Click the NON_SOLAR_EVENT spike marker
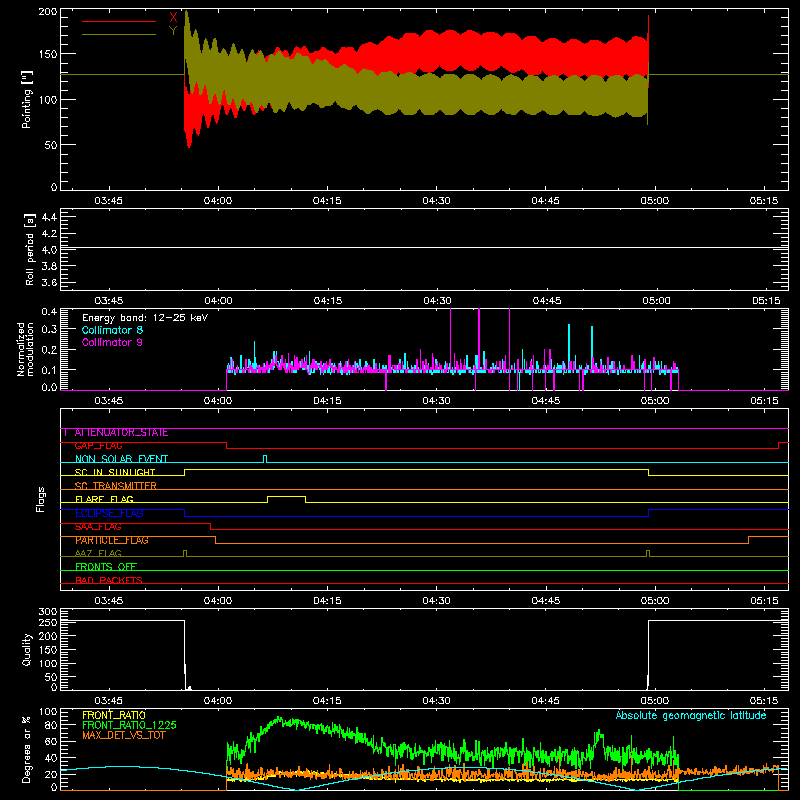The height and width of the screenshot is (800, 800). [265, 459]
